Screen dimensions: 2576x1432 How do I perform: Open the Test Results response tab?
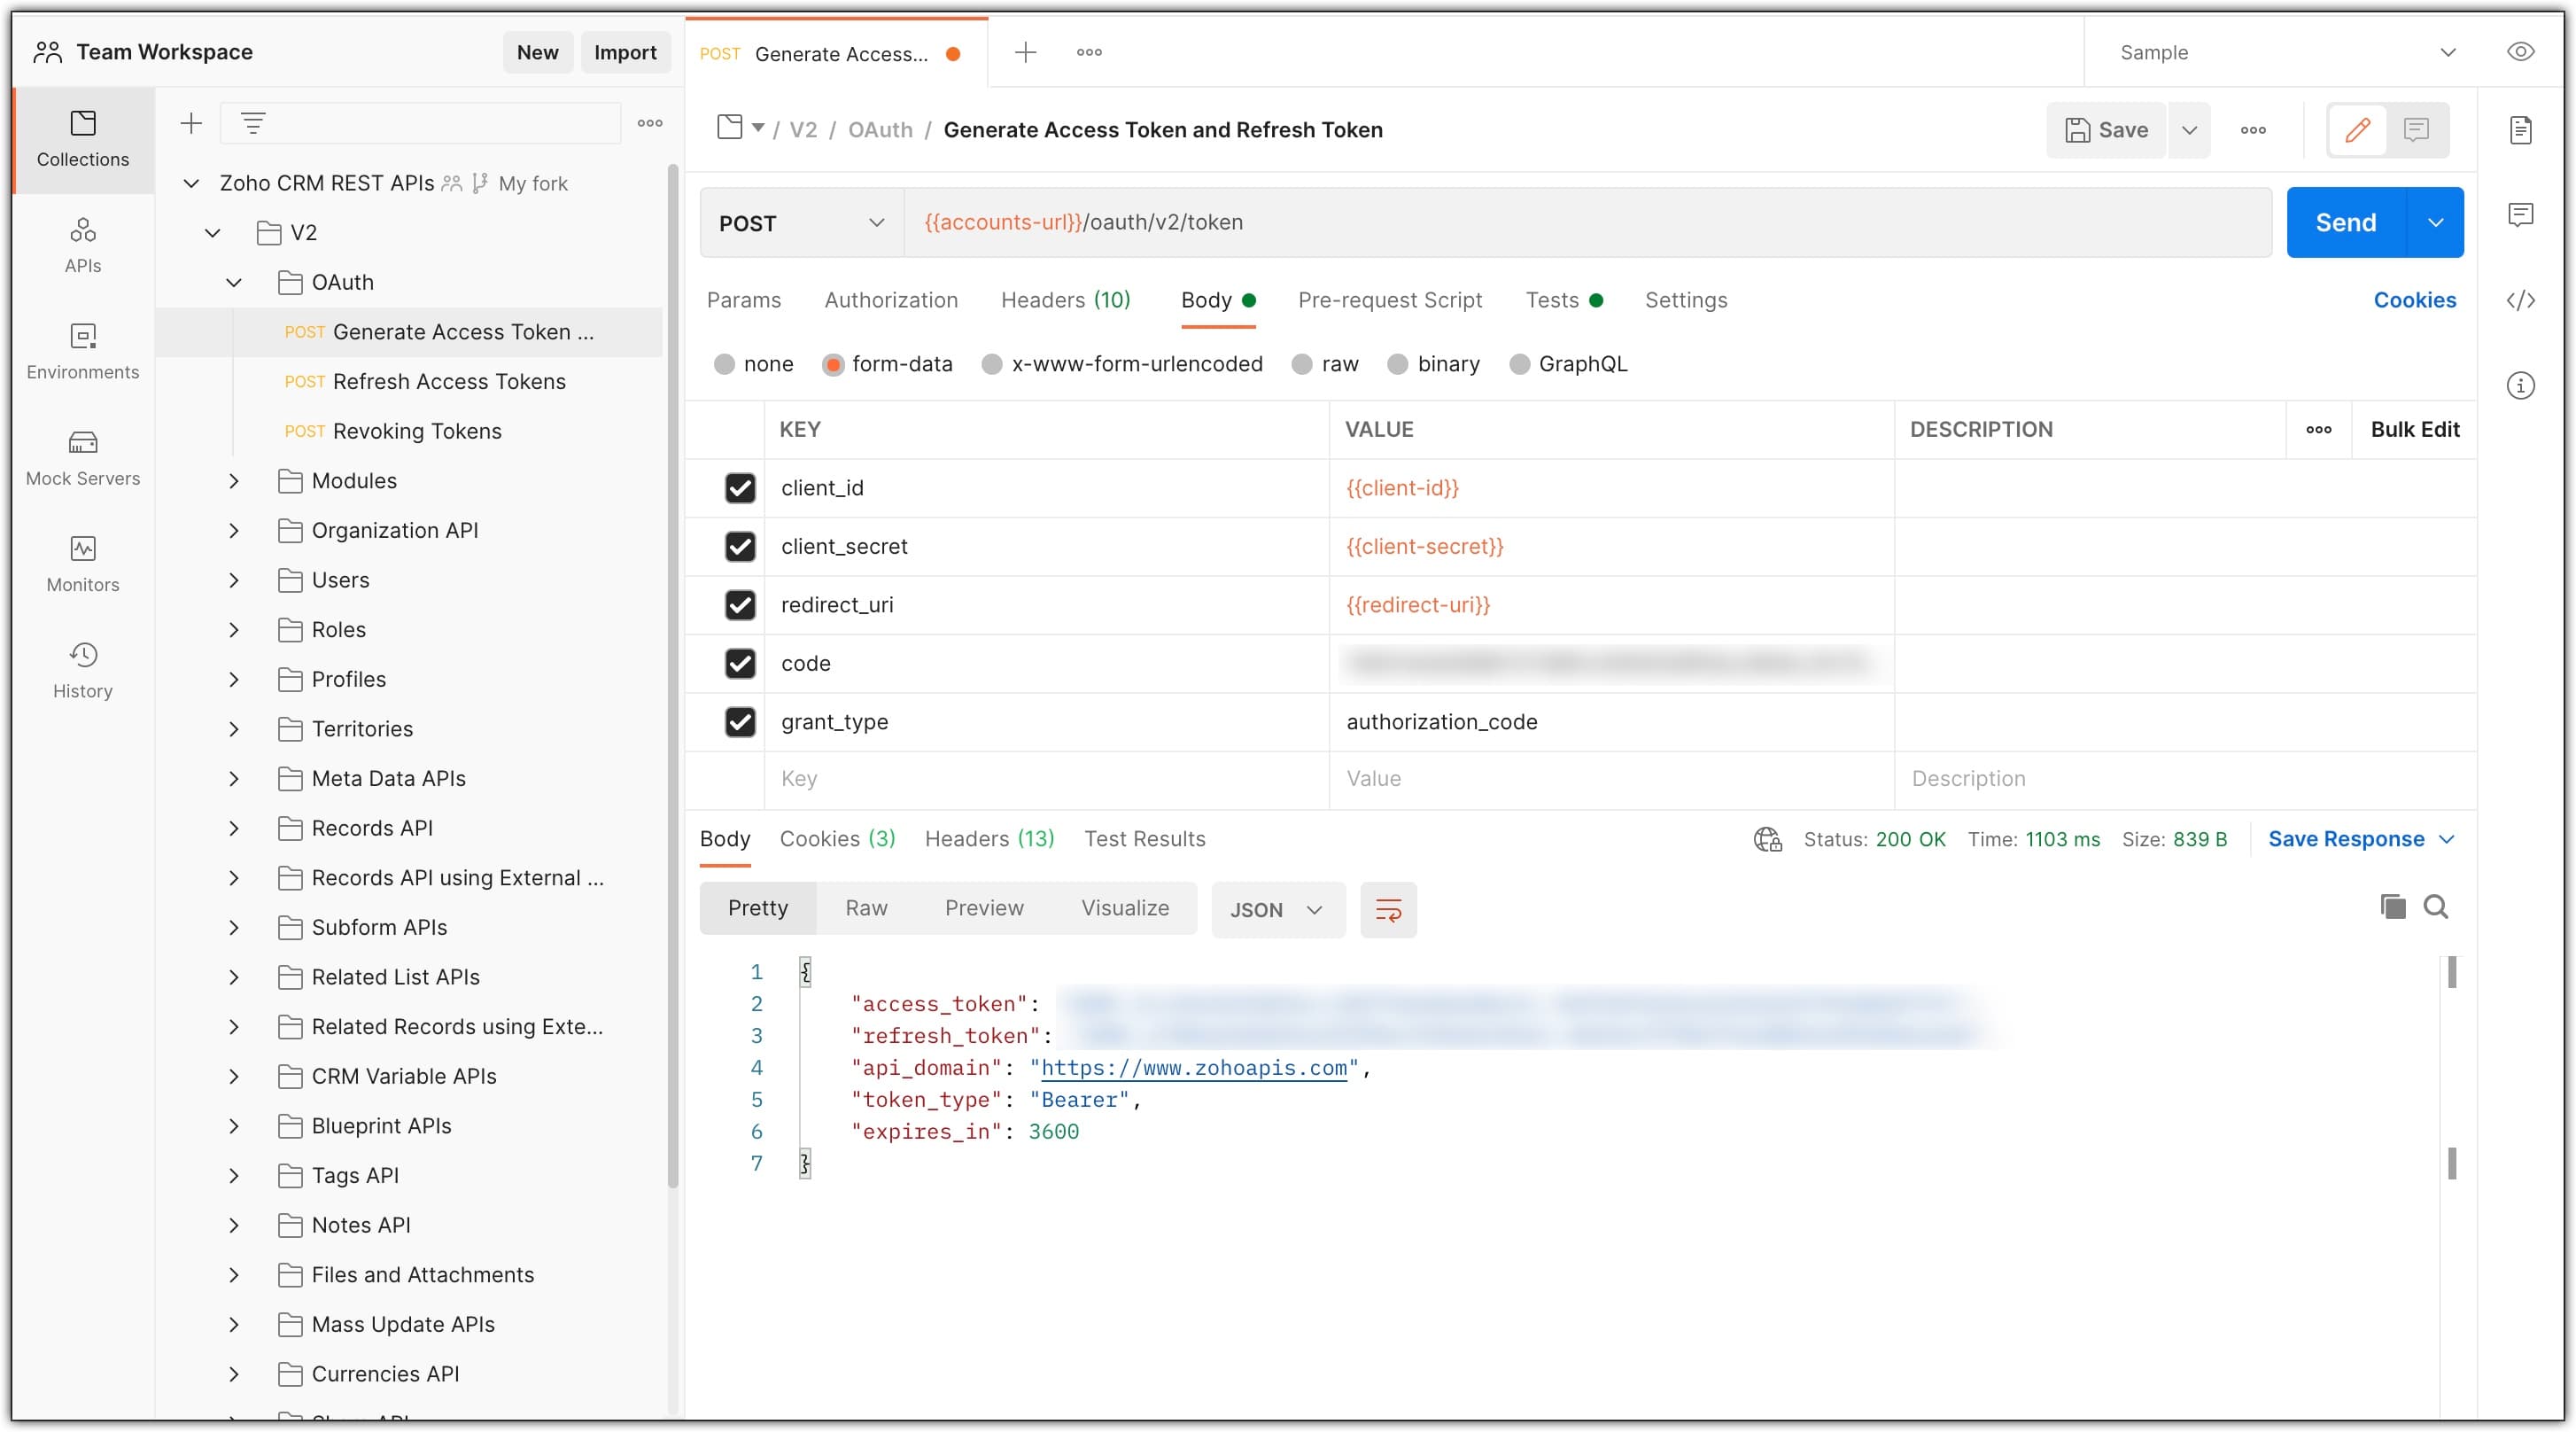(1144, 839)
